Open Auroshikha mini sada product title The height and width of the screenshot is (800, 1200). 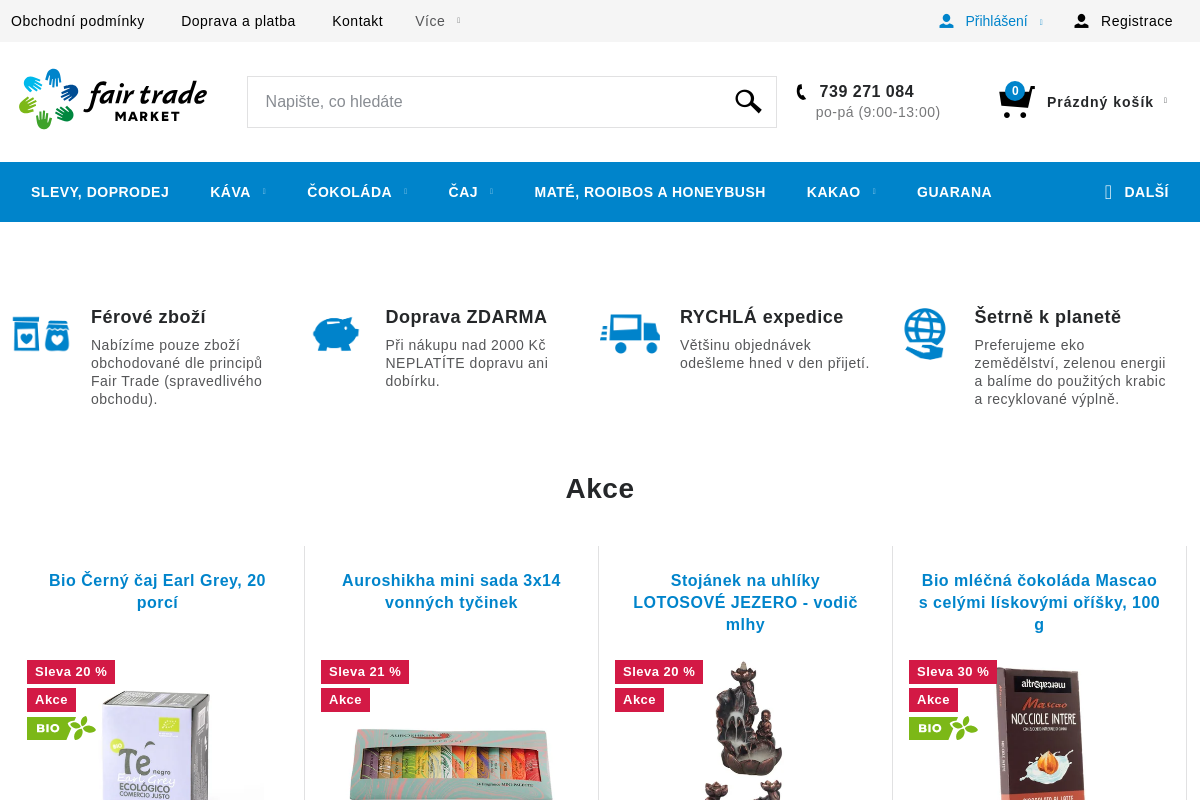click(451, 591)
